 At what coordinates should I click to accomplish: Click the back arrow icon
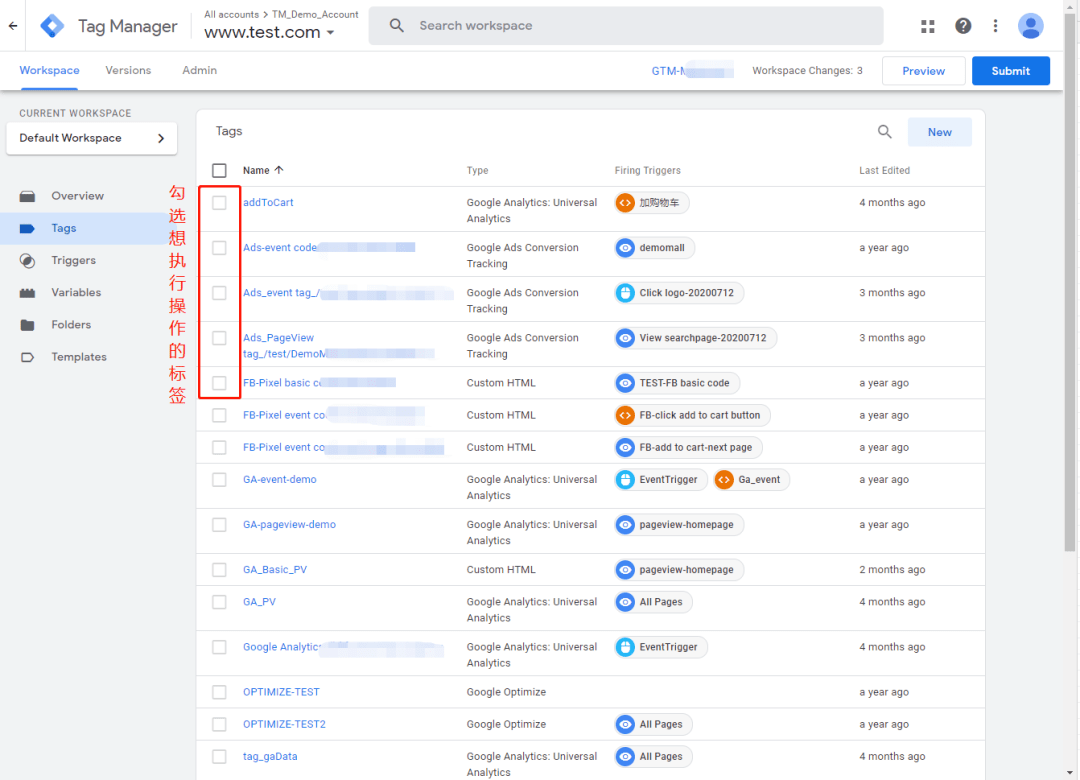(x=13, y=26)
